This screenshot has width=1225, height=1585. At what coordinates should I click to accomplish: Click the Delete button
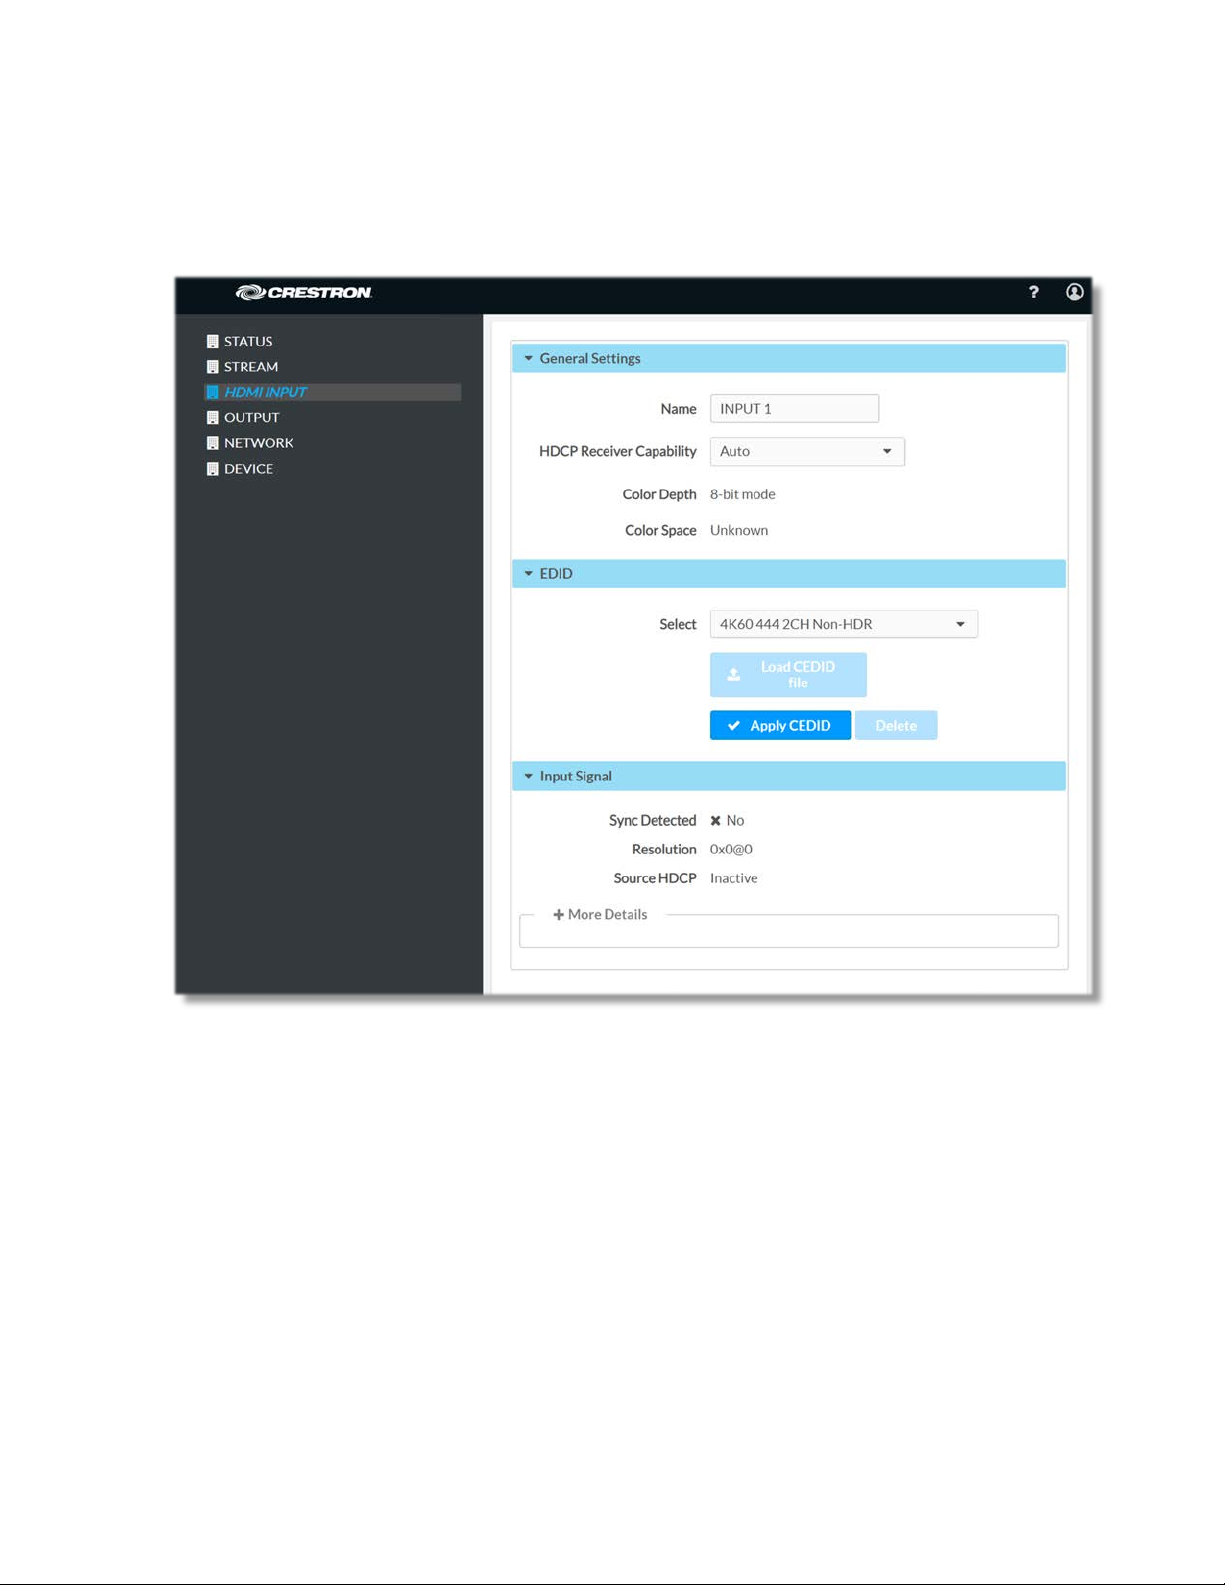click(896, 726)
